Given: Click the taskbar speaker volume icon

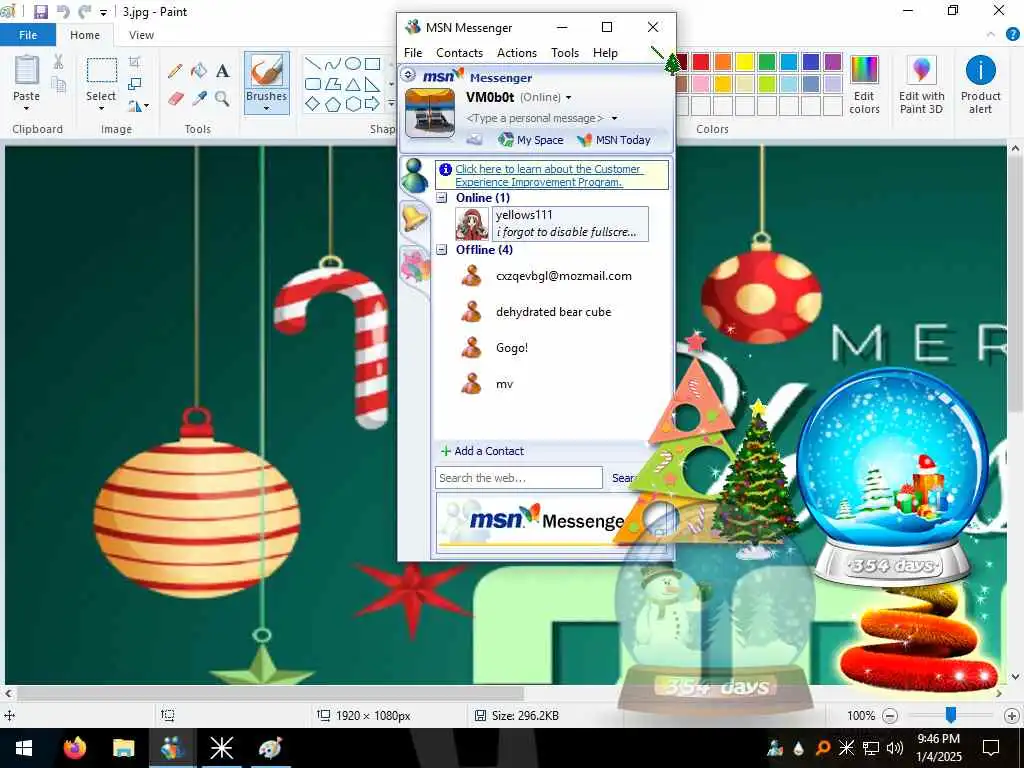Looking at the screenshot, I should point(895,748).
